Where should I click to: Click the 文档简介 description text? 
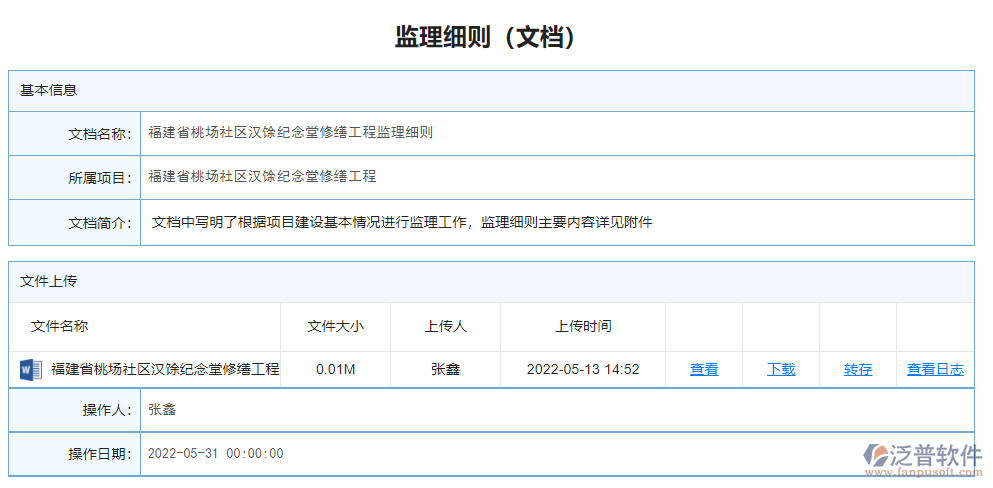(x=401, y=222)
